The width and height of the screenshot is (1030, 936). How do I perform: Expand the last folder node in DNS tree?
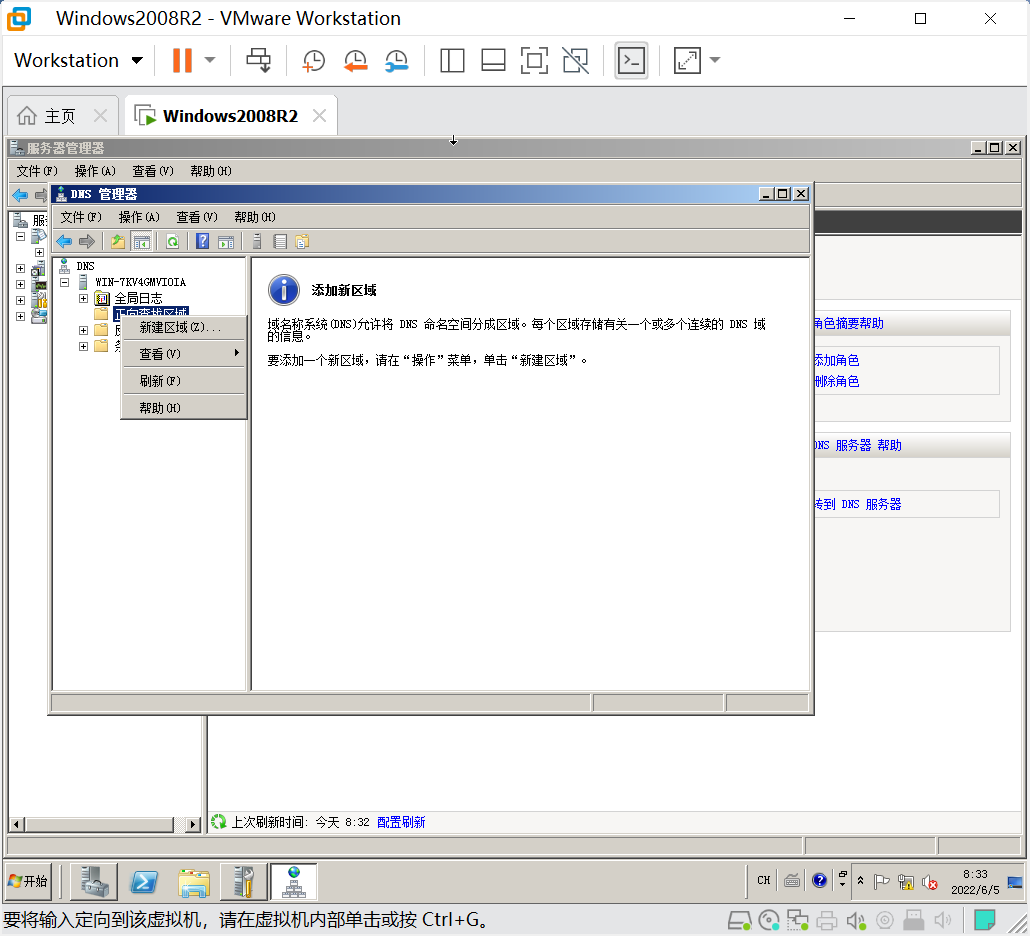pos(83,346)
